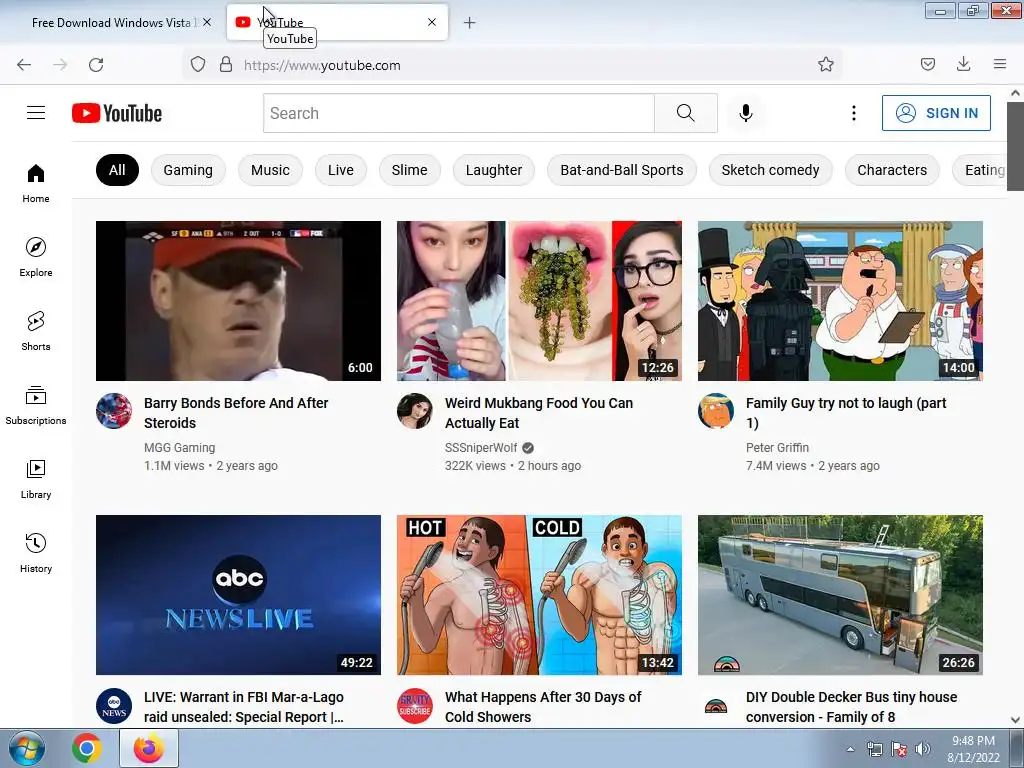Open the MGG Gaming channel name link

point(180,447)
